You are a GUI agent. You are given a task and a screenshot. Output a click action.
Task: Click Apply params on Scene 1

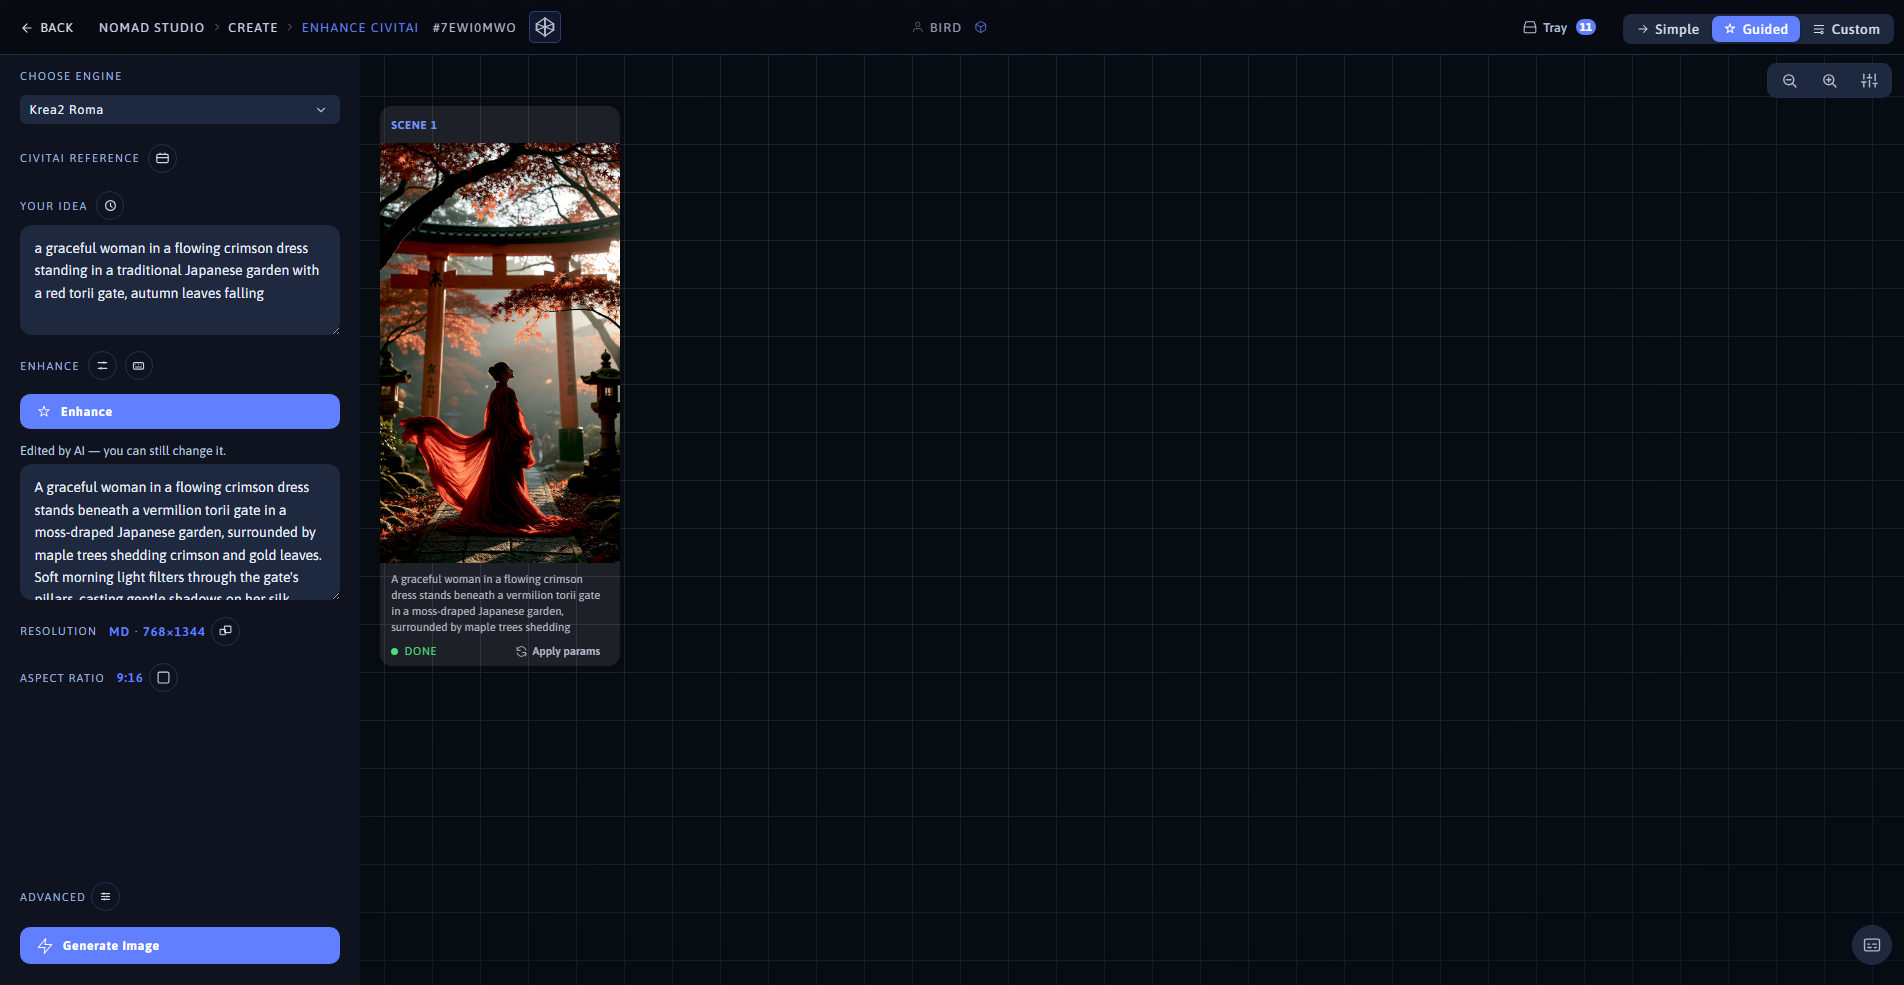[x=558, y=651]
